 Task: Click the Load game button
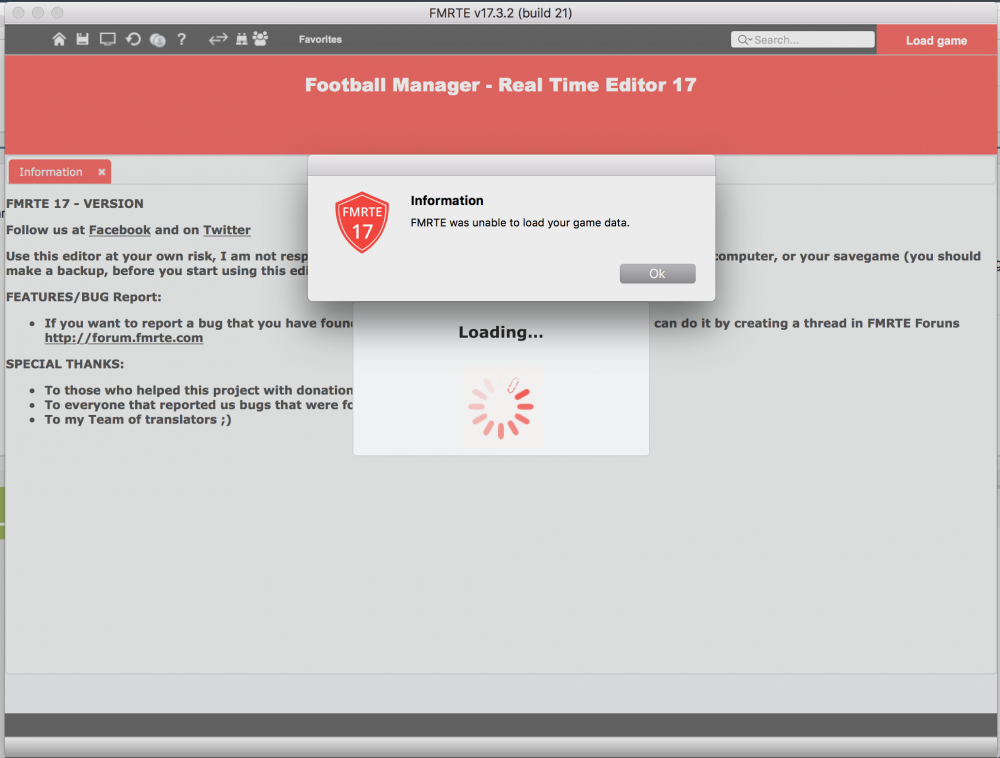point(936,40)
